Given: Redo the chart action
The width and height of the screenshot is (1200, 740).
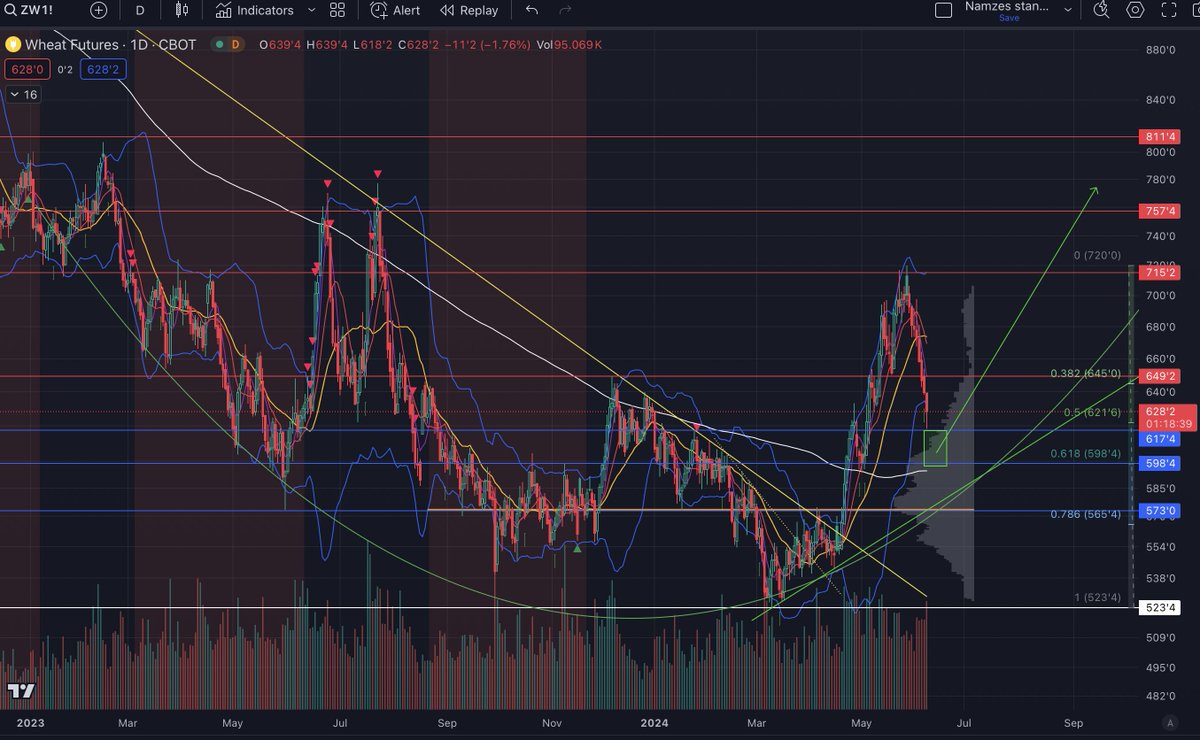Looking at the screenshot, I should click(566, 10).
